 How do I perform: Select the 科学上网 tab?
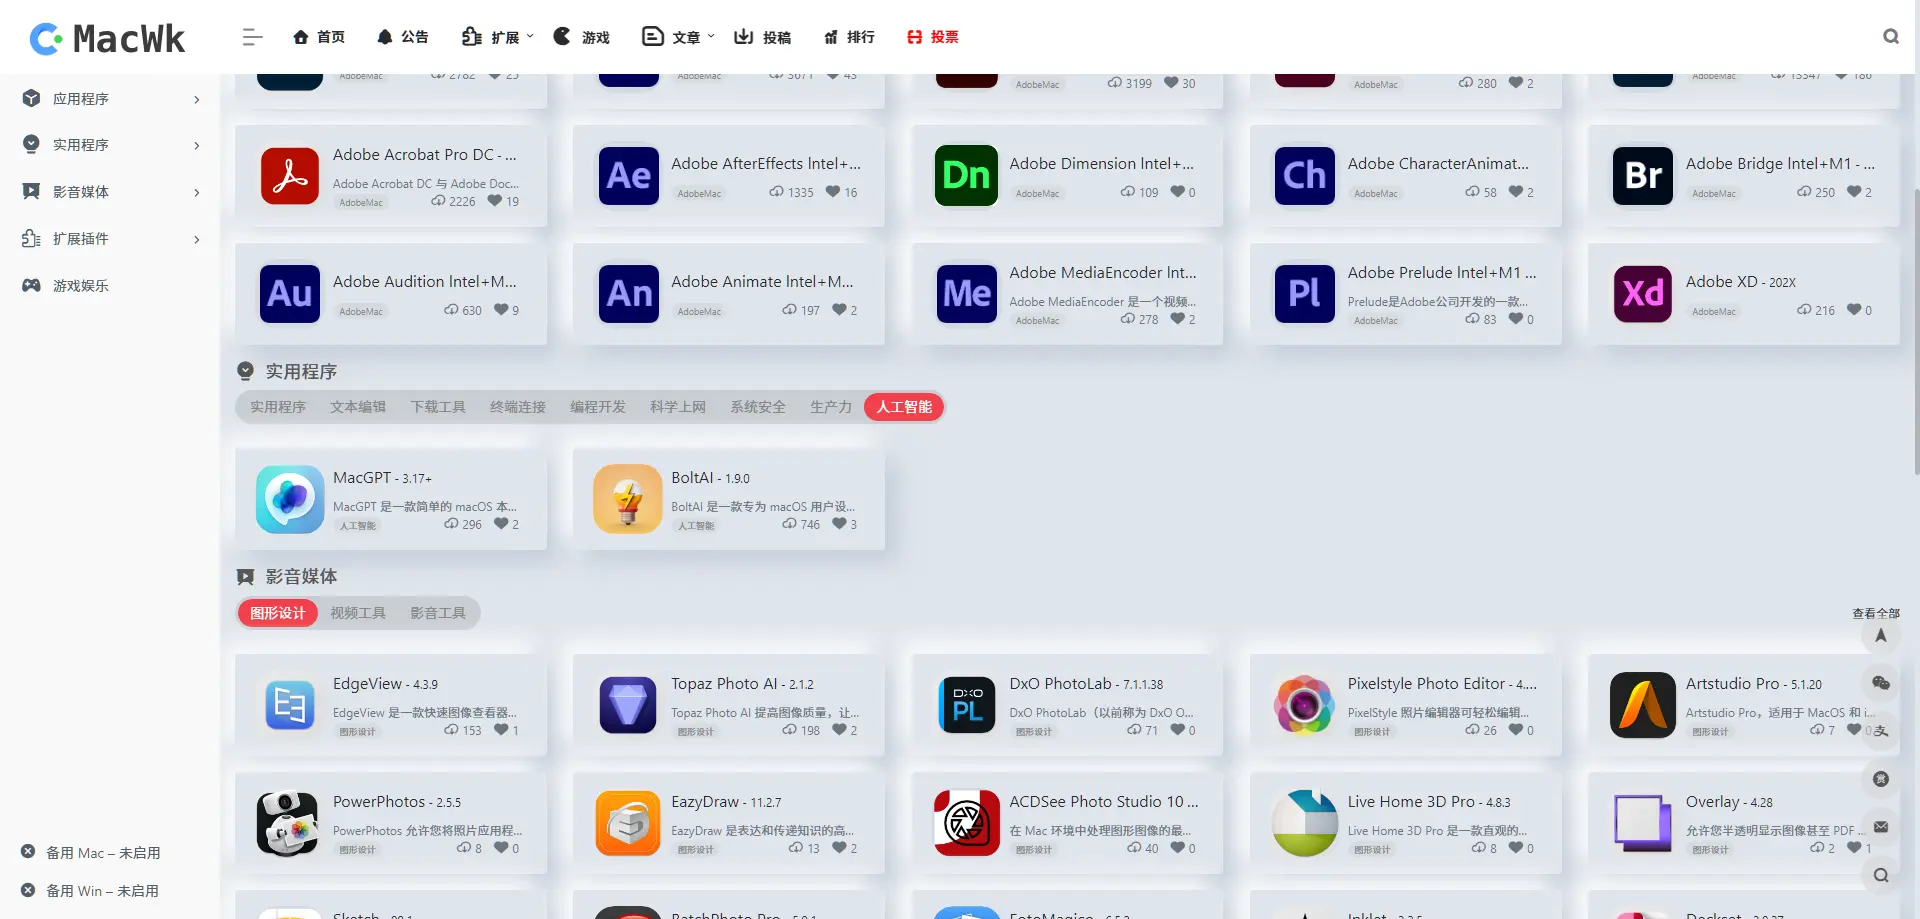click(678, 407)
